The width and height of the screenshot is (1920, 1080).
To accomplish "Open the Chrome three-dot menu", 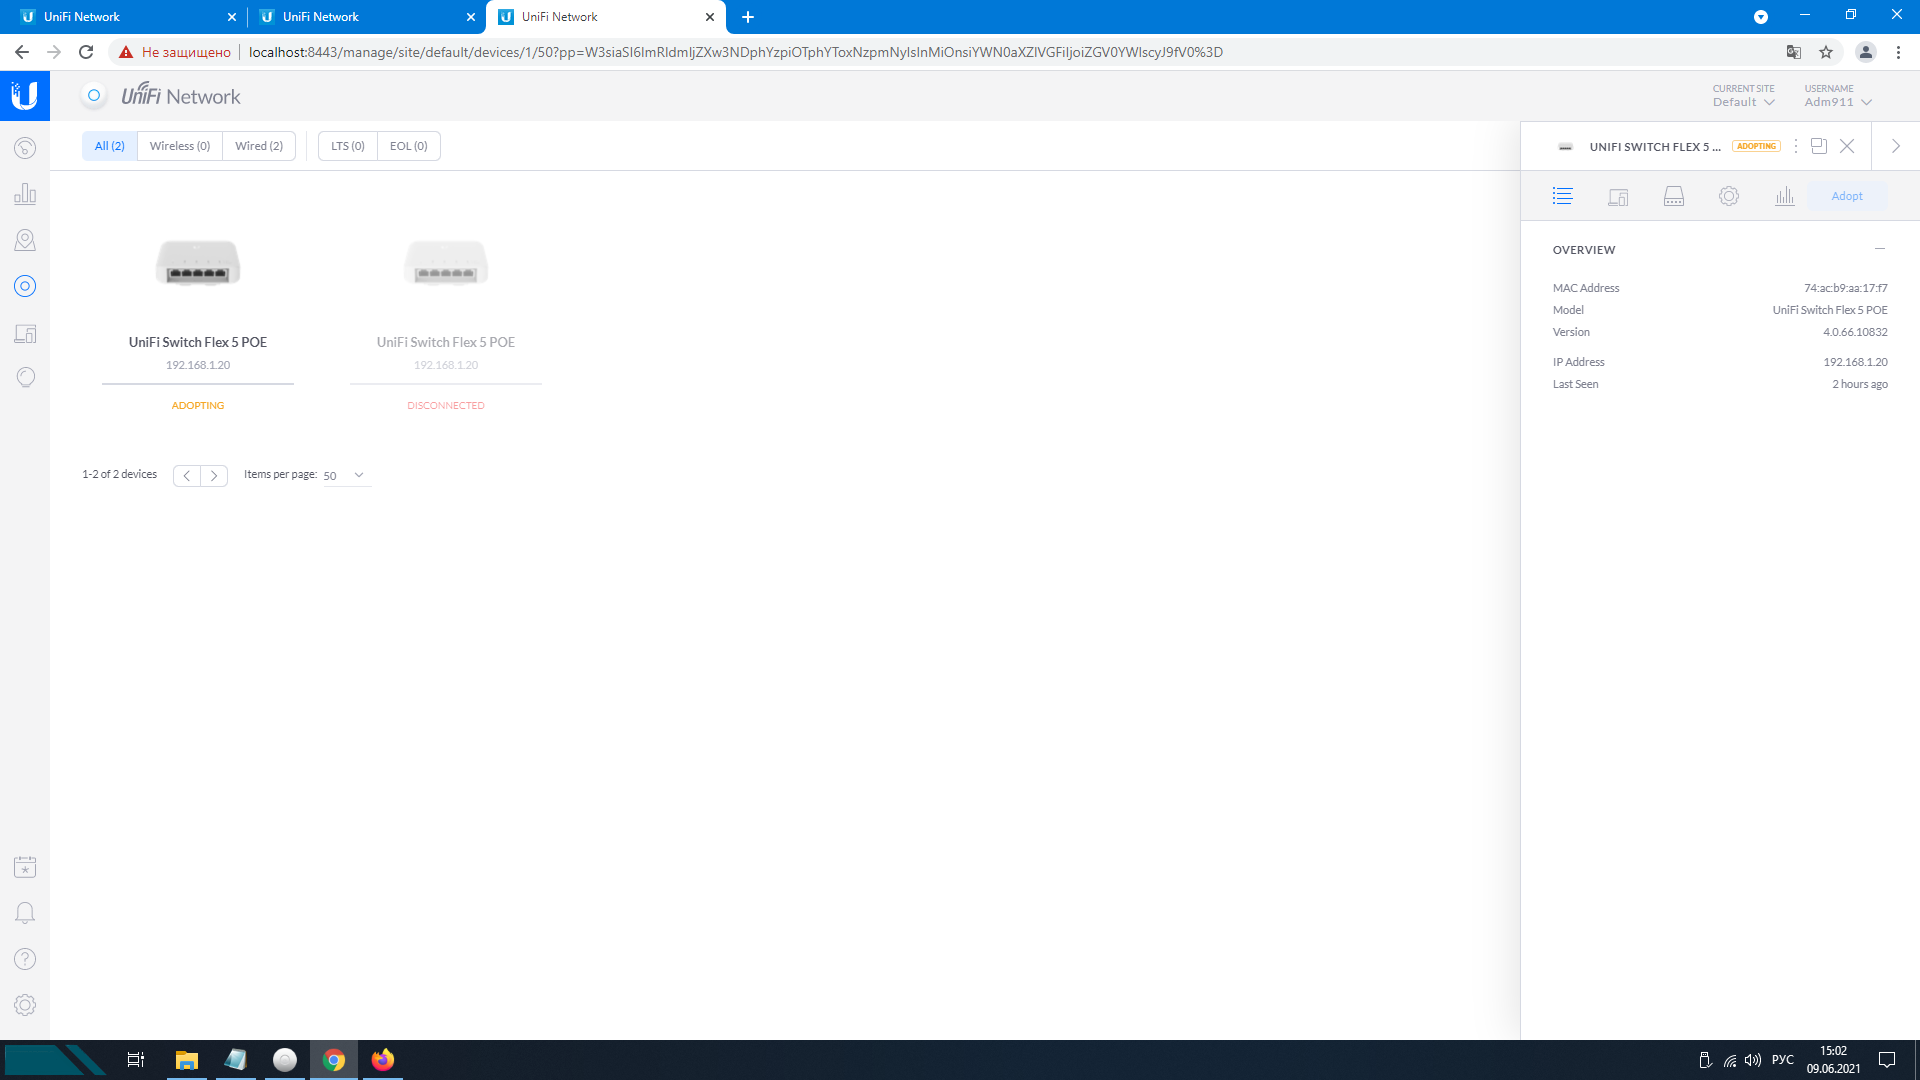I will pyautogui.click(x=1898, y=52).
